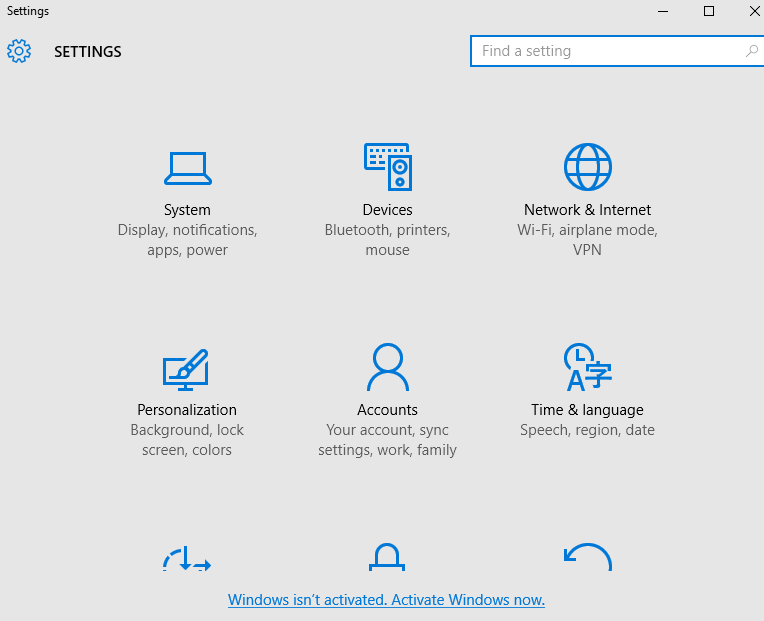Click 'Display, notifications, apps, power' description
This screenshot has width=764, height=621.
(188, 240)
